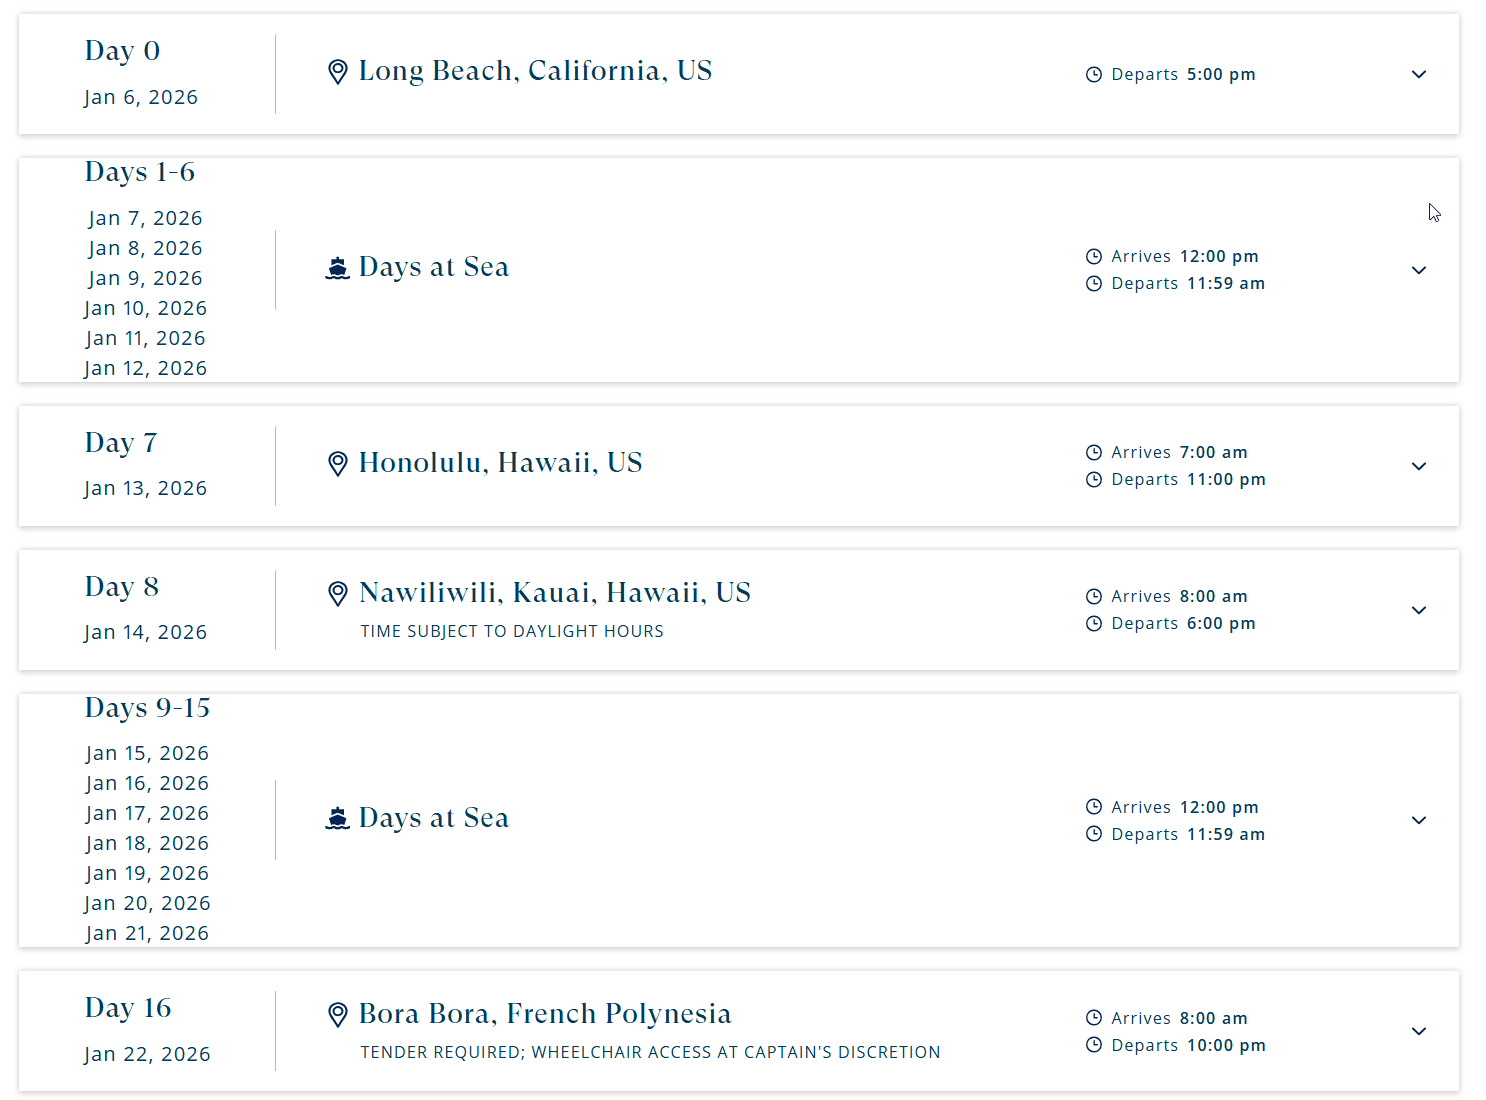Click the location pin icon beside Long Beach

point(338,72)
